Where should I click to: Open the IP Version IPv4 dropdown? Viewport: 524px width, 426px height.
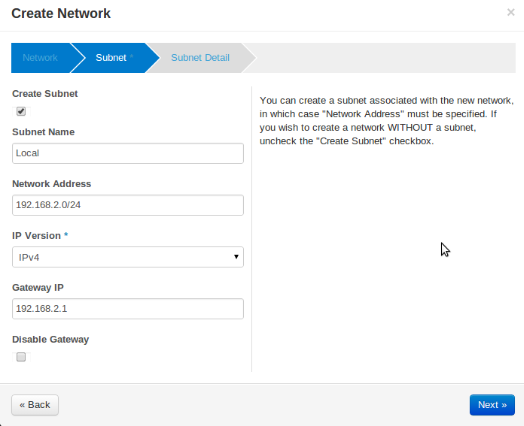point(128,257)
